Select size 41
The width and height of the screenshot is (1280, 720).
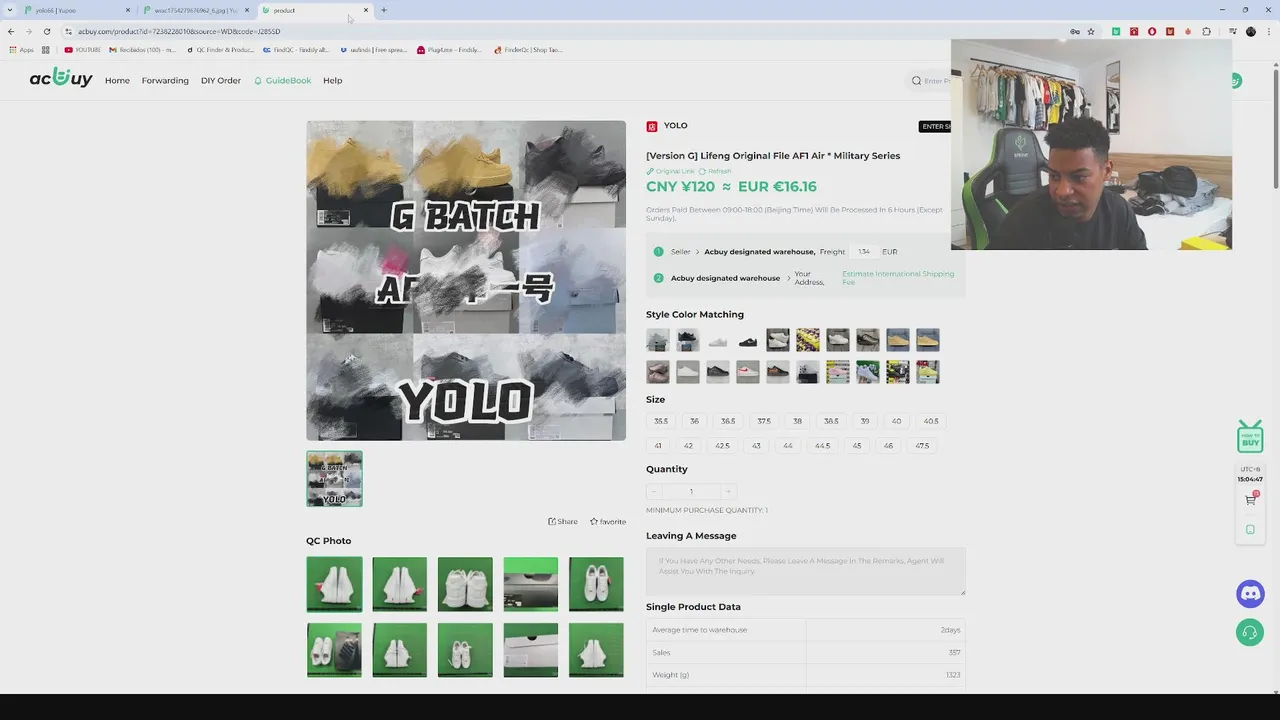658,446
